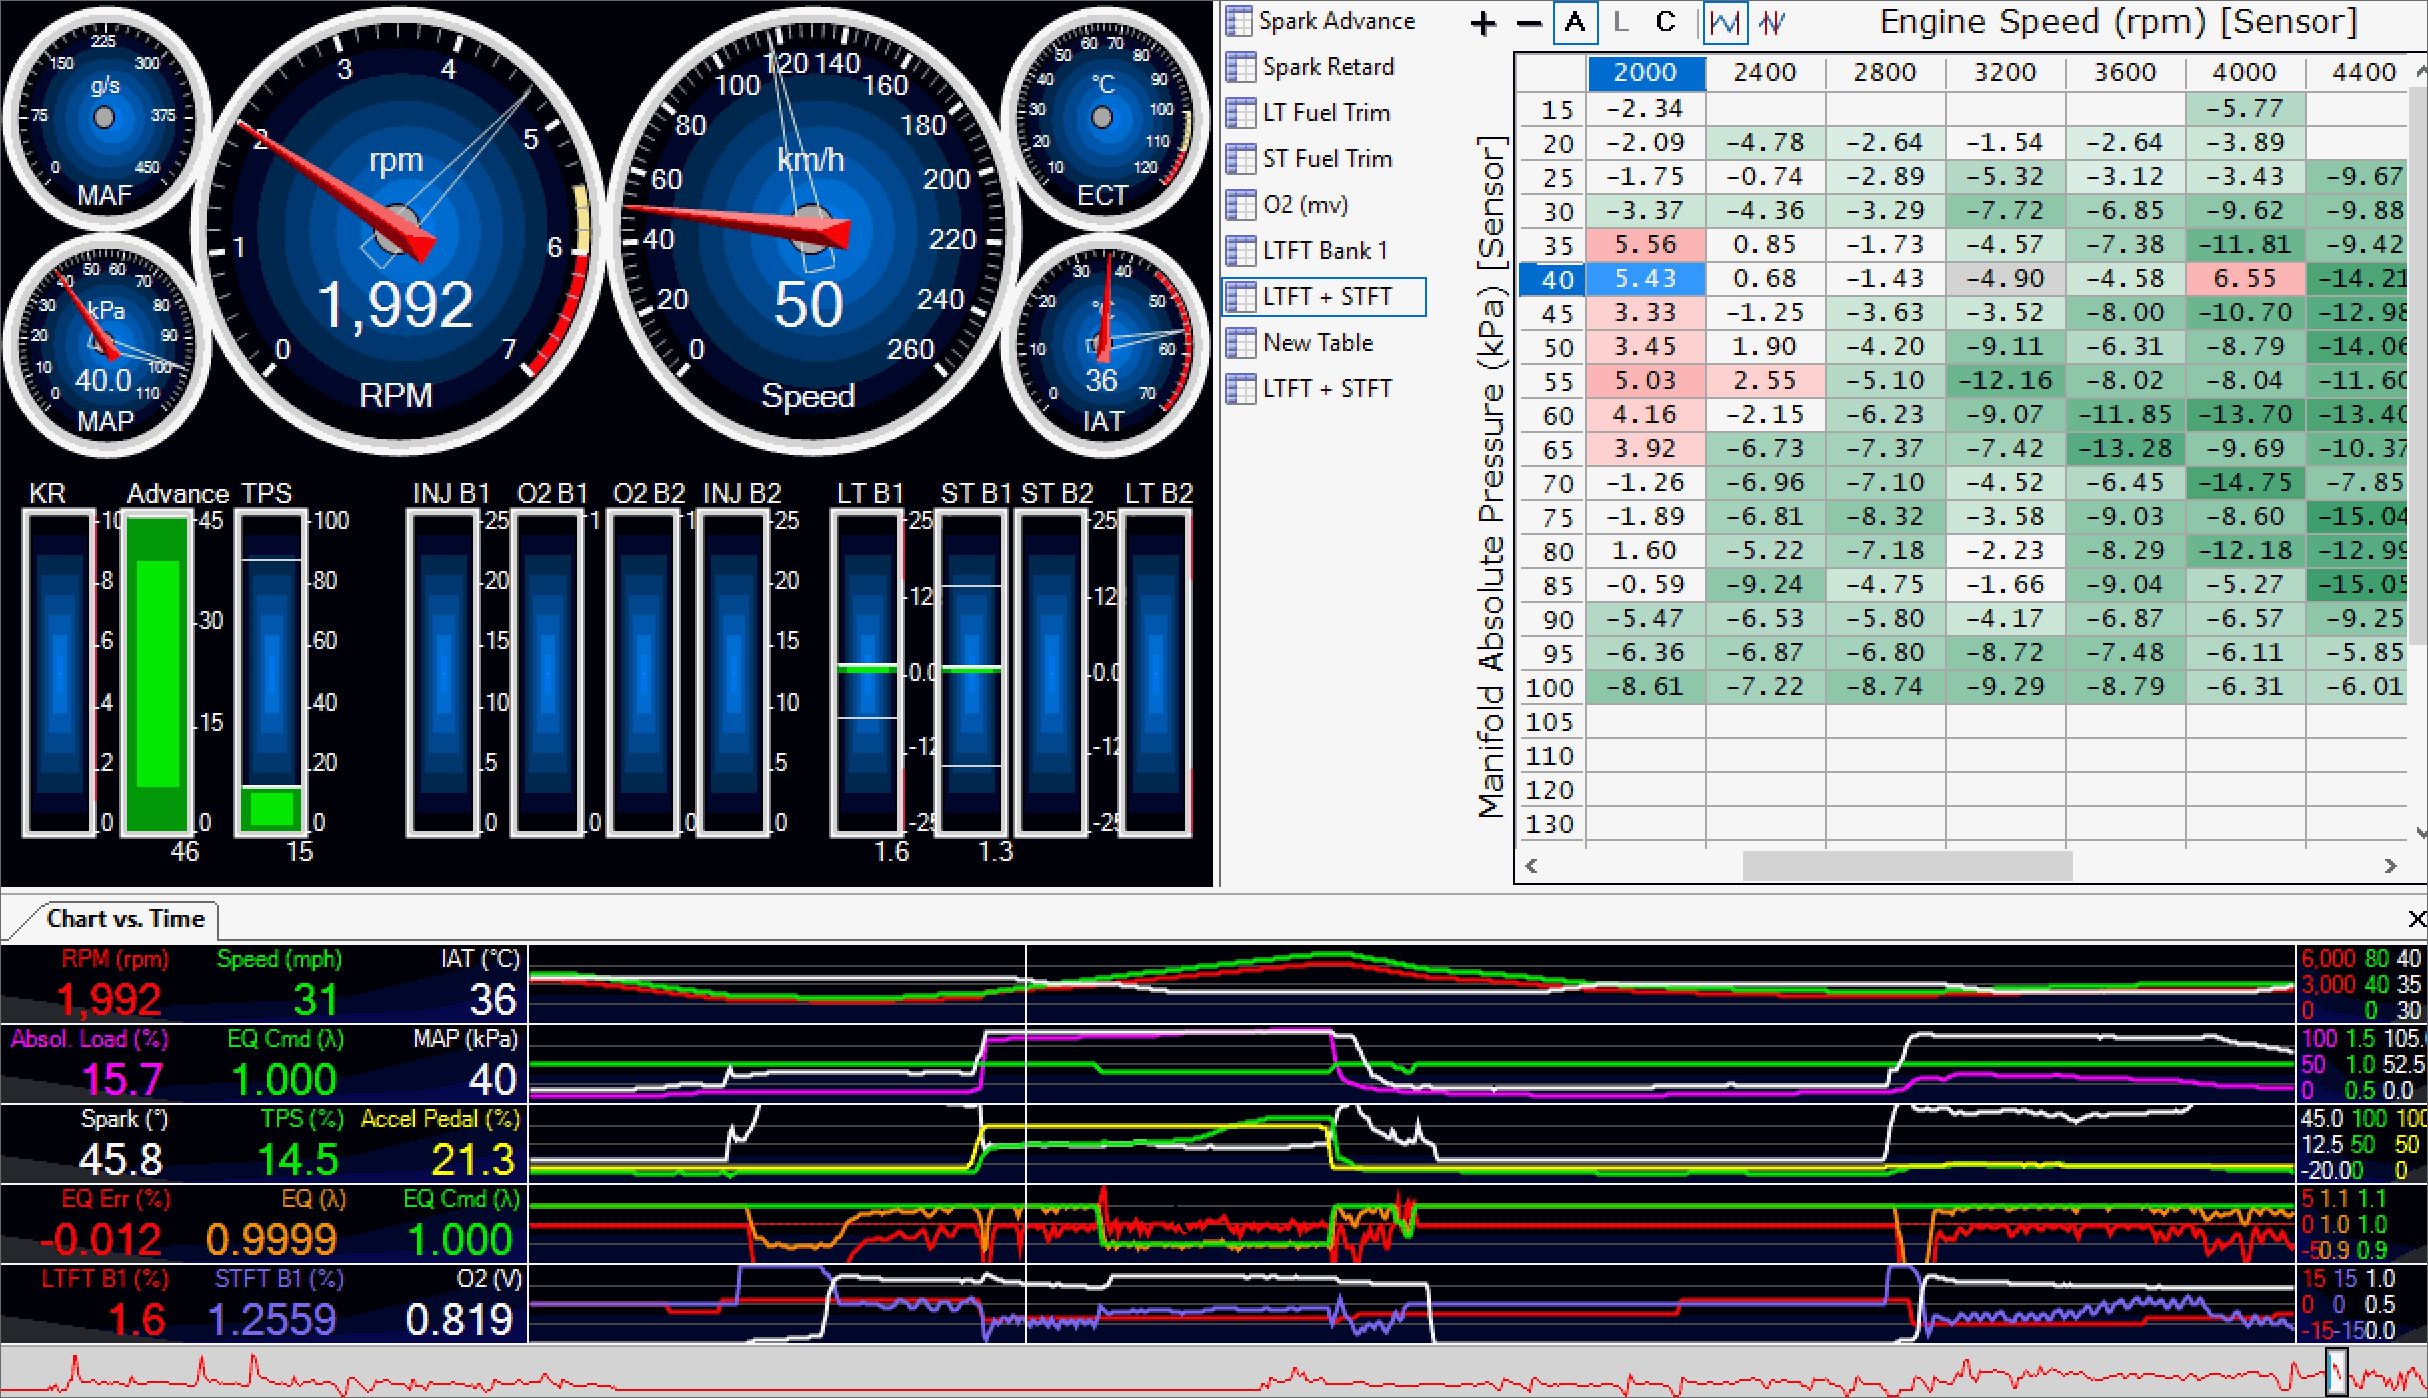Select the ST Fuel Trim table icon
This screenshot has height=1398, width=2428.
coord(1241,159)
